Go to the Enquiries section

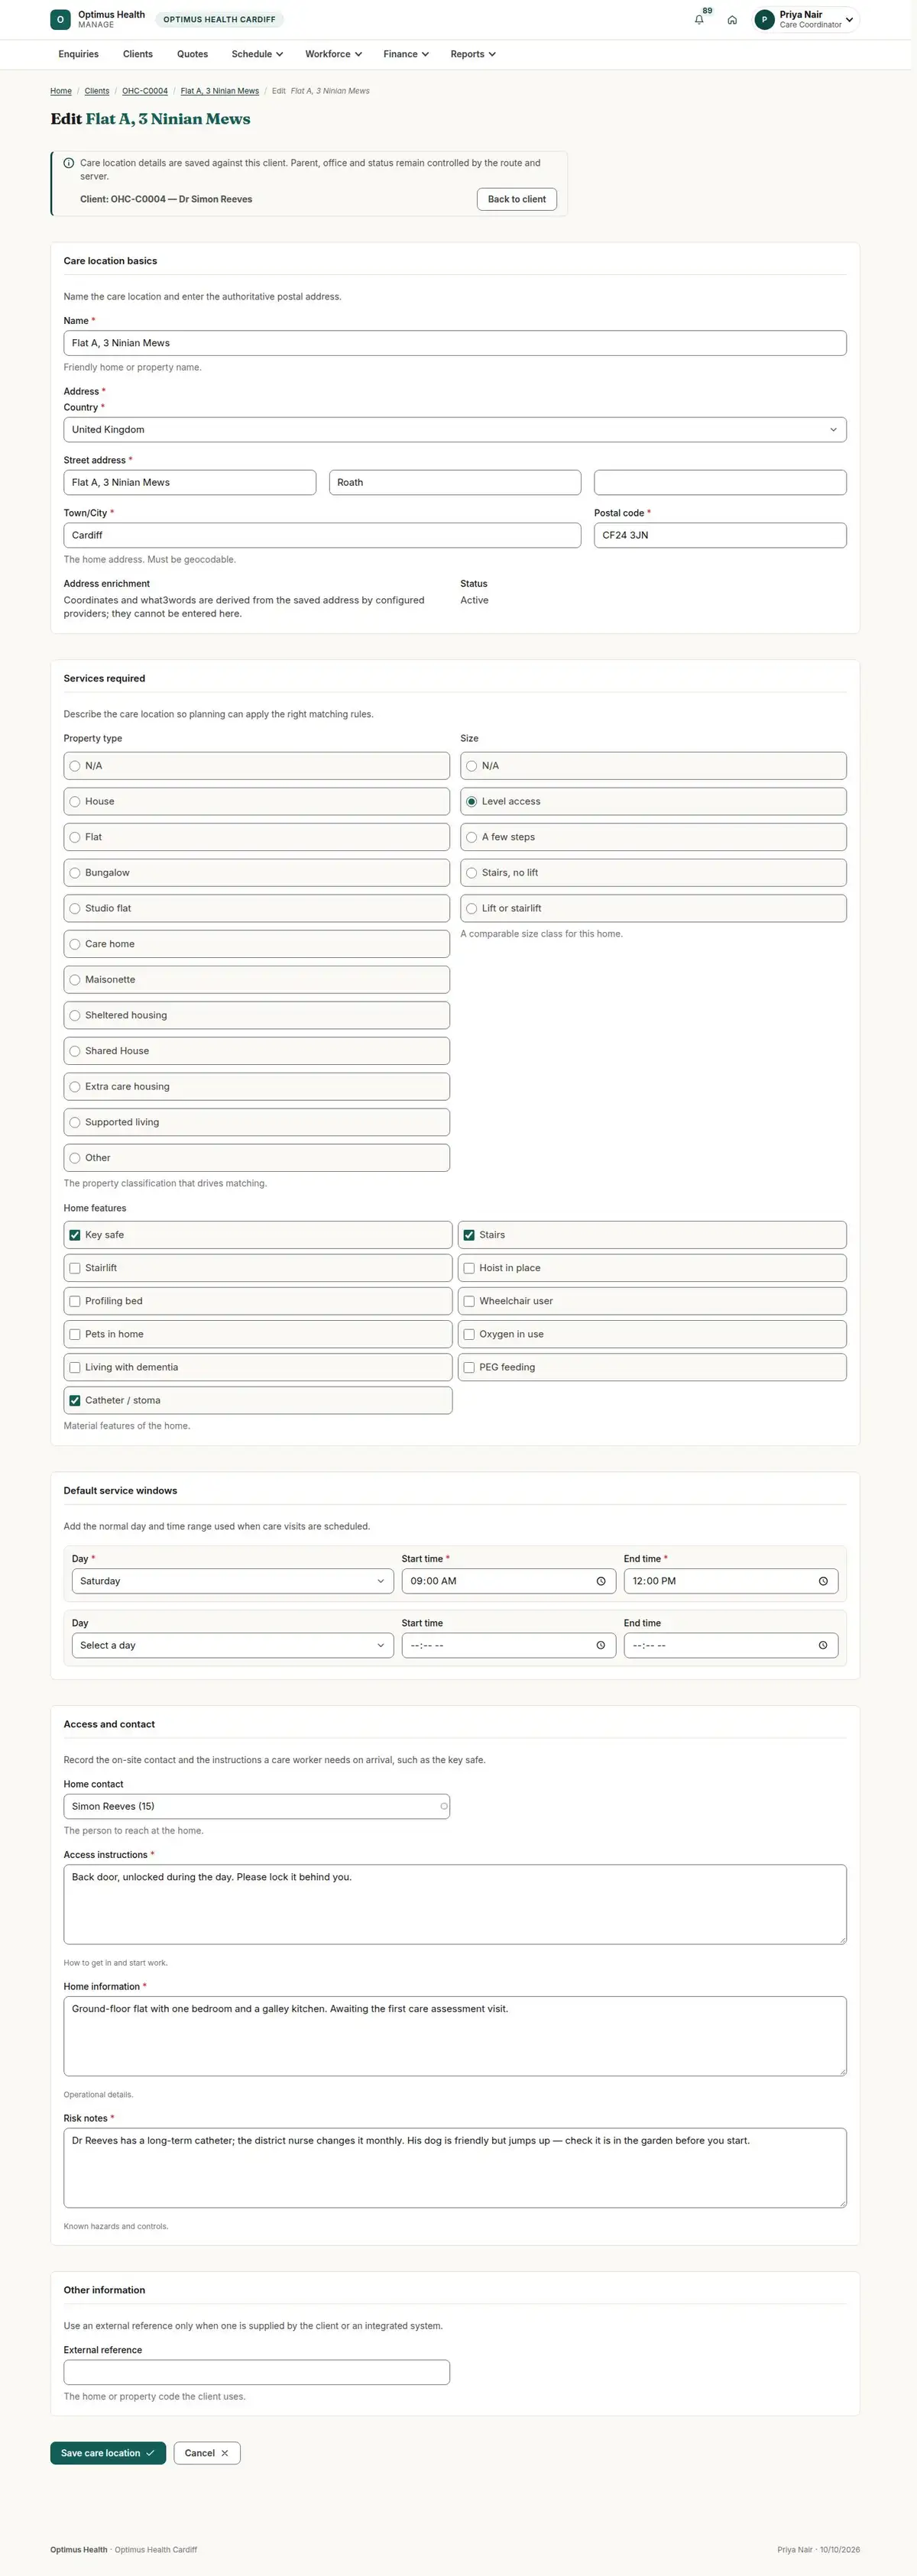pos(78,54)
